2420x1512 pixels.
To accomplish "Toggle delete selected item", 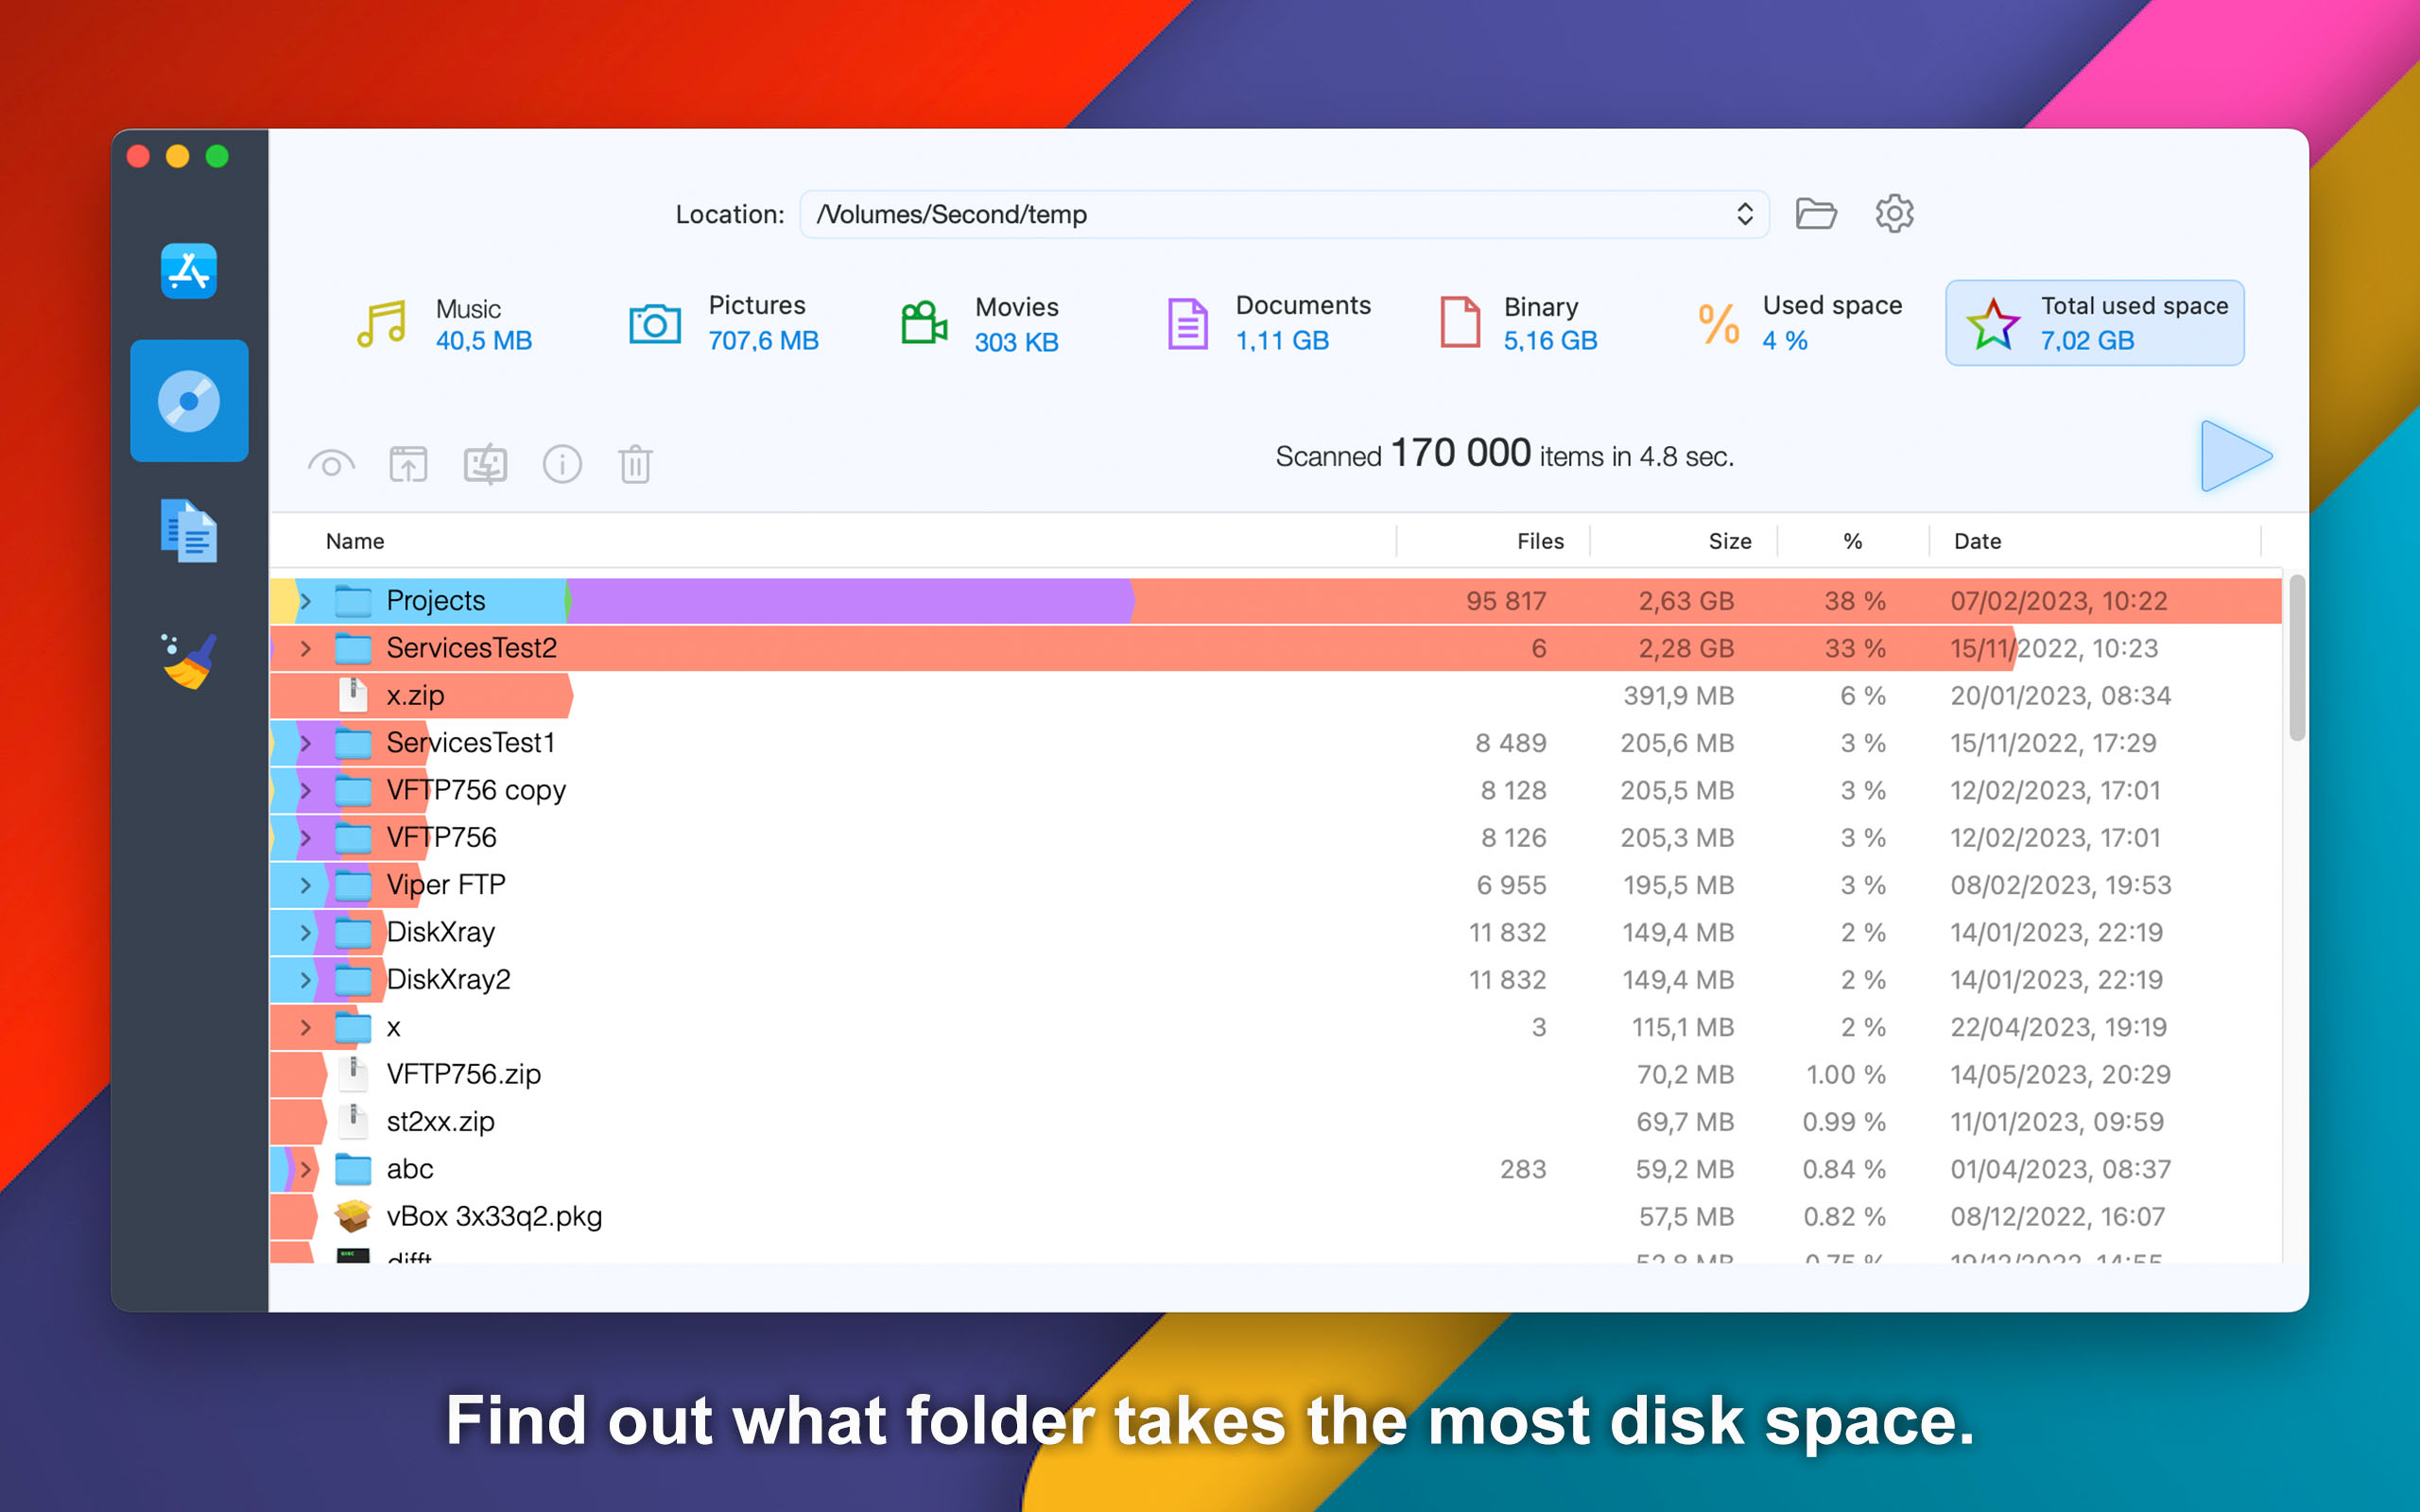I will point(636,461).
